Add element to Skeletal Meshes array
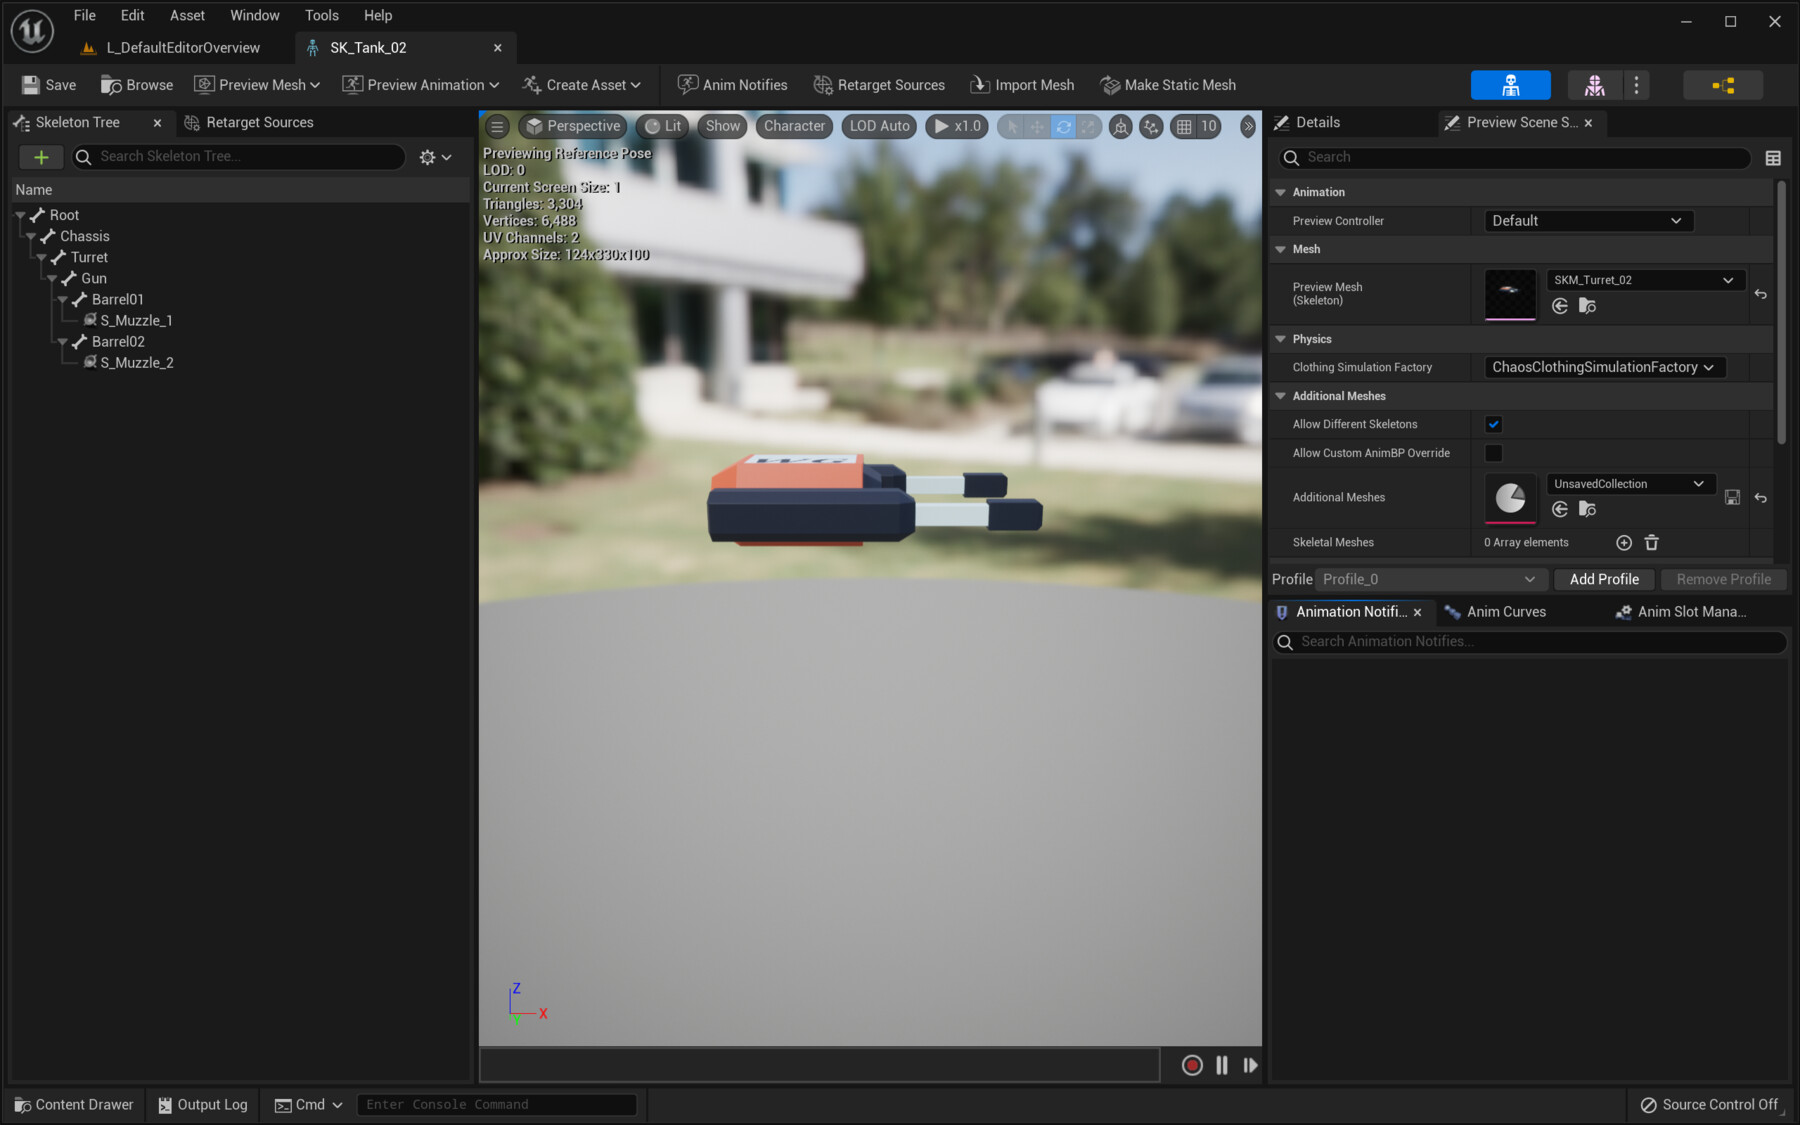Image resolution: width=1800 pixels, height=1125 pixels. point(1624,543)
